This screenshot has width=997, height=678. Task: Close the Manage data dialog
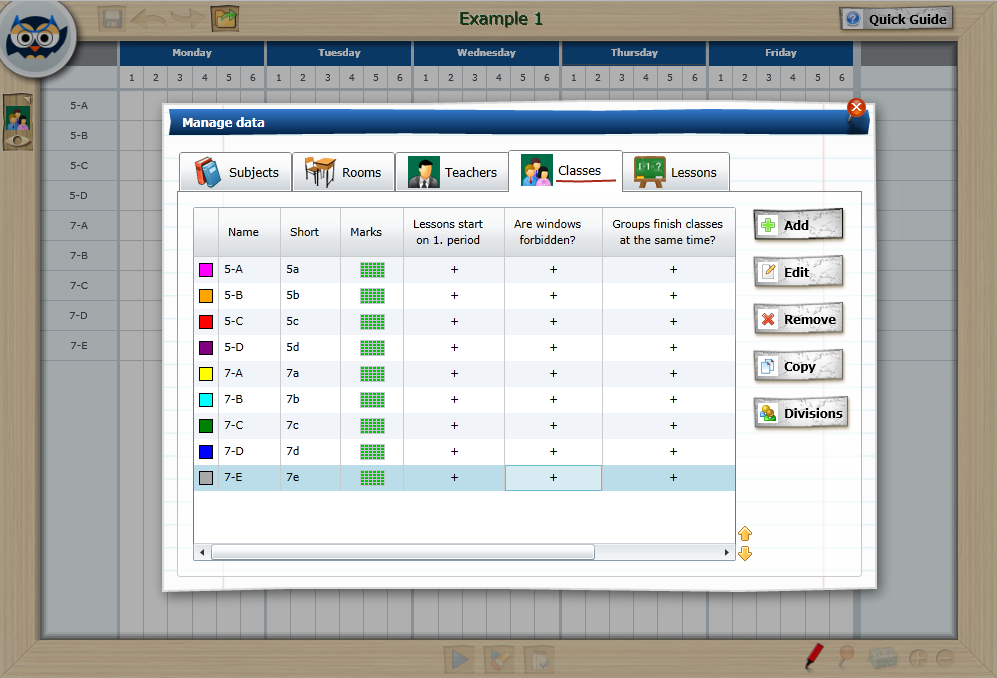pos(856,107)
